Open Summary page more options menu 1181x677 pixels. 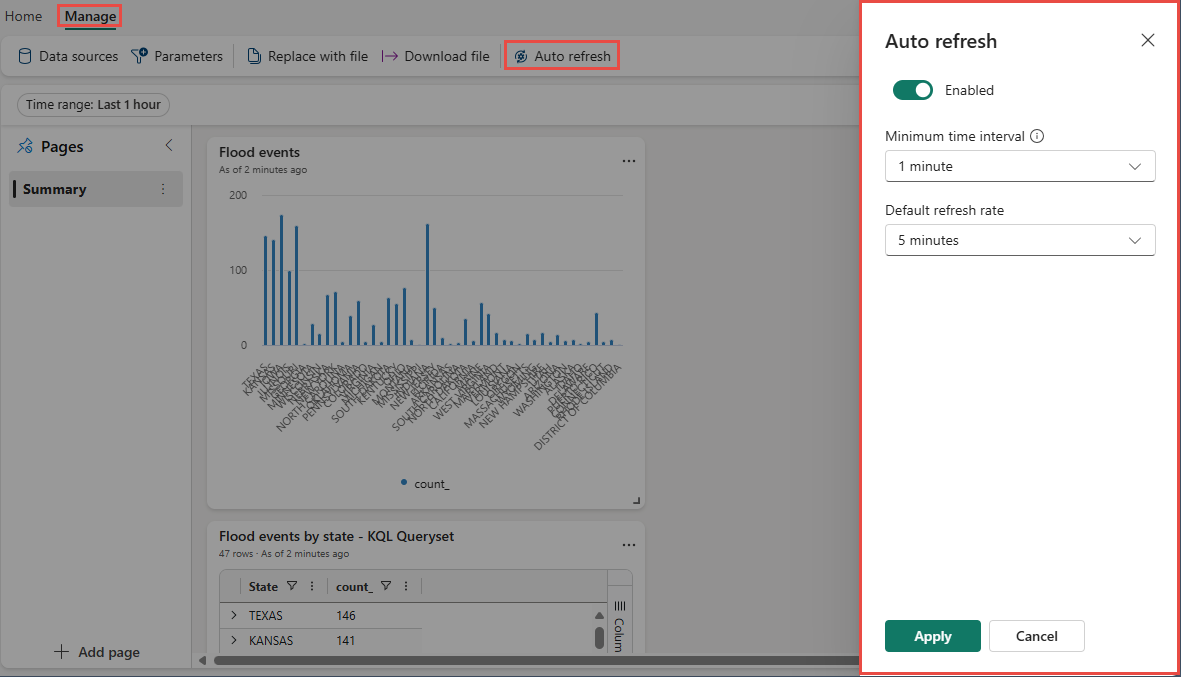(163, 189)
